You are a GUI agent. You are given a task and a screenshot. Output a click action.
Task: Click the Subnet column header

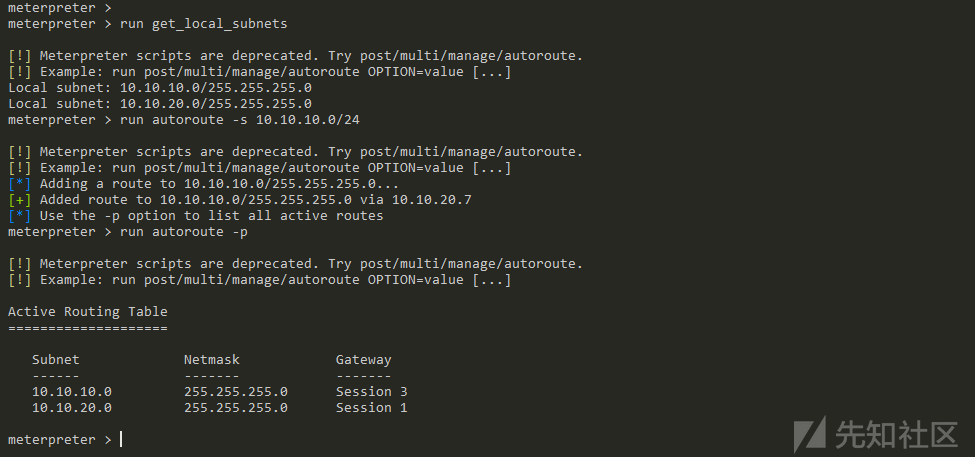pos(56,359)
